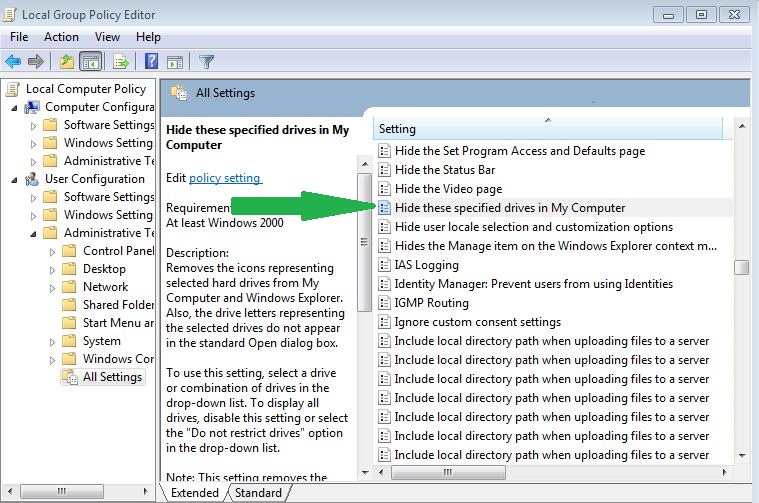Click the settings list scroll-up arrow

pos(741,126)
